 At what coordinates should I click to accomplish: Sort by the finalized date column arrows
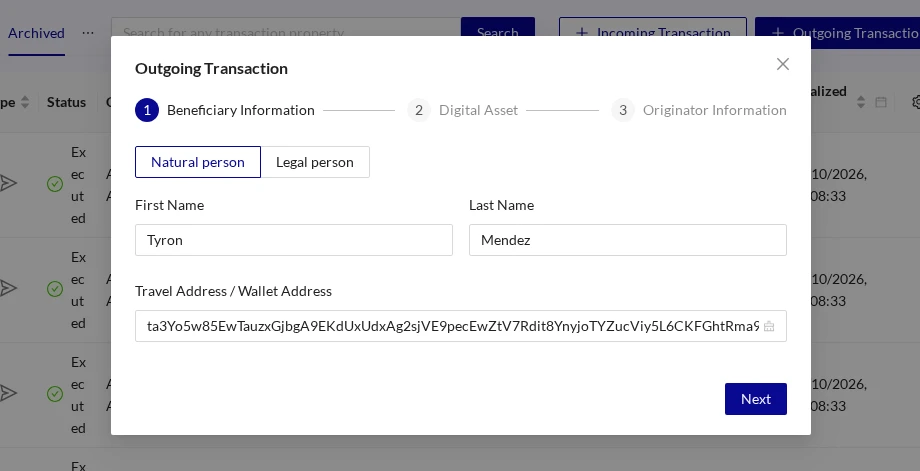click(861, 102)
